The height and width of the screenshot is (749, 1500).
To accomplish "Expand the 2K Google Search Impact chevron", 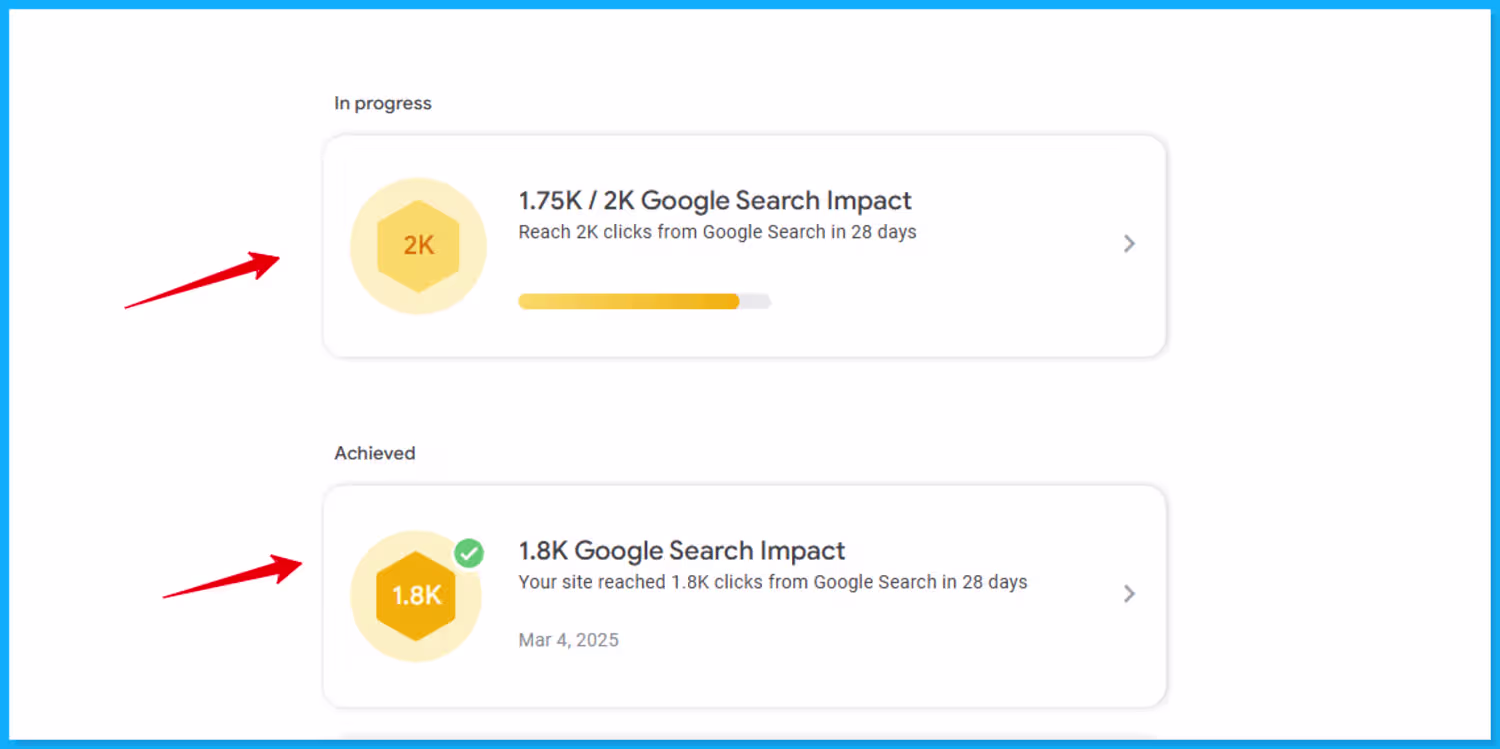I will pyautogui.click(x=1129, y=243).
